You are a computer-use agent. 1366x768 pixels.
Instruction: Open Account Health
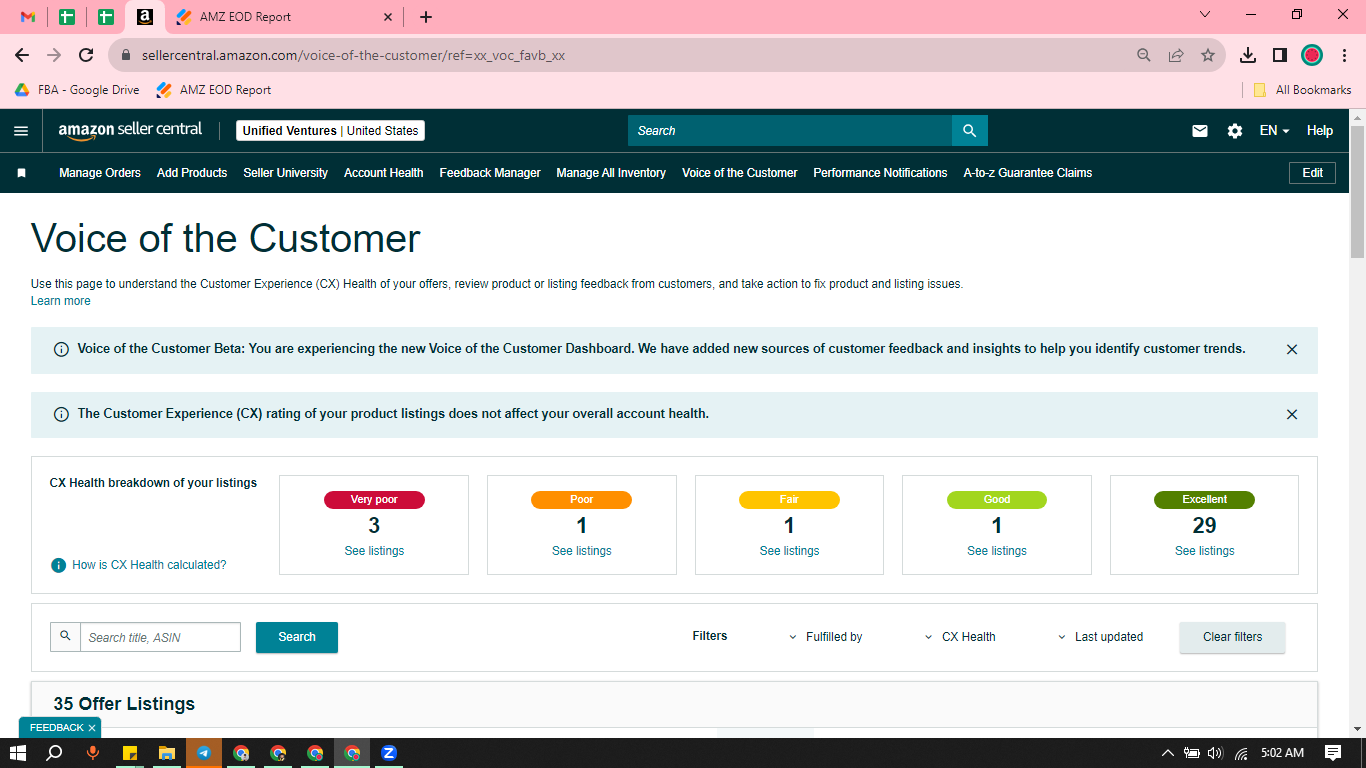[x=384, y=173]
